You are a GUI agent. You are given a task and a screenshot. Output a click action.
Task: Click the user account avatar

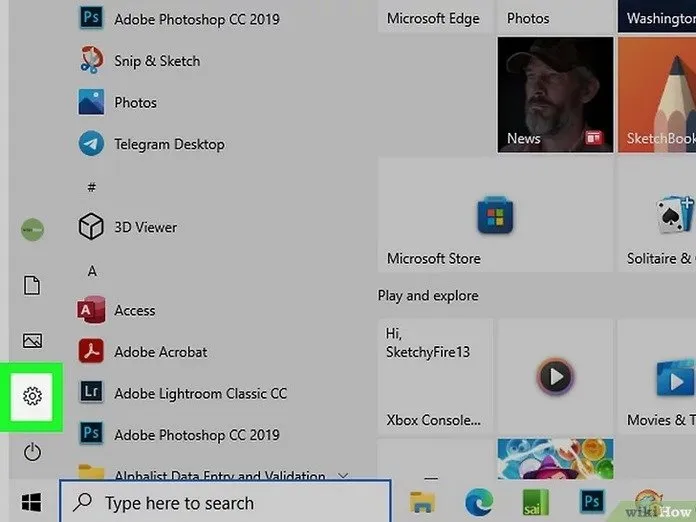pos(32,230)
